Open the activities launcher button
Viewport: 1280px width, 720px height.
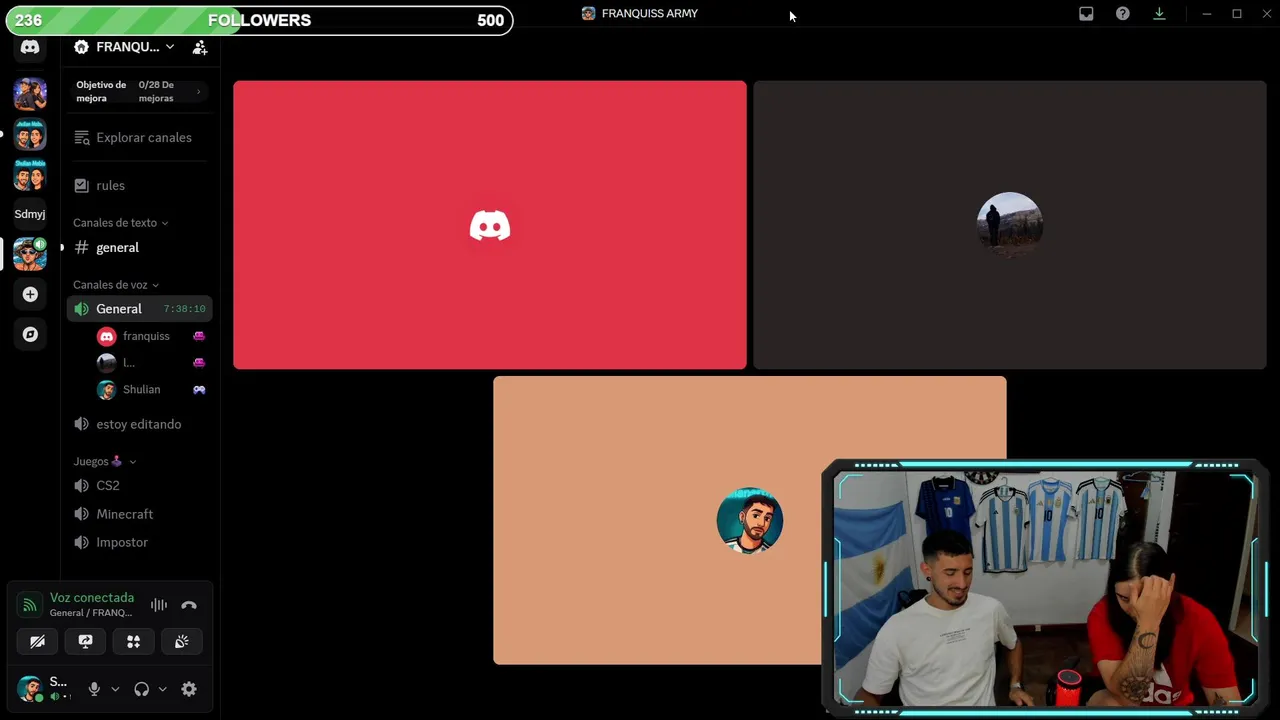pos(133,641)
